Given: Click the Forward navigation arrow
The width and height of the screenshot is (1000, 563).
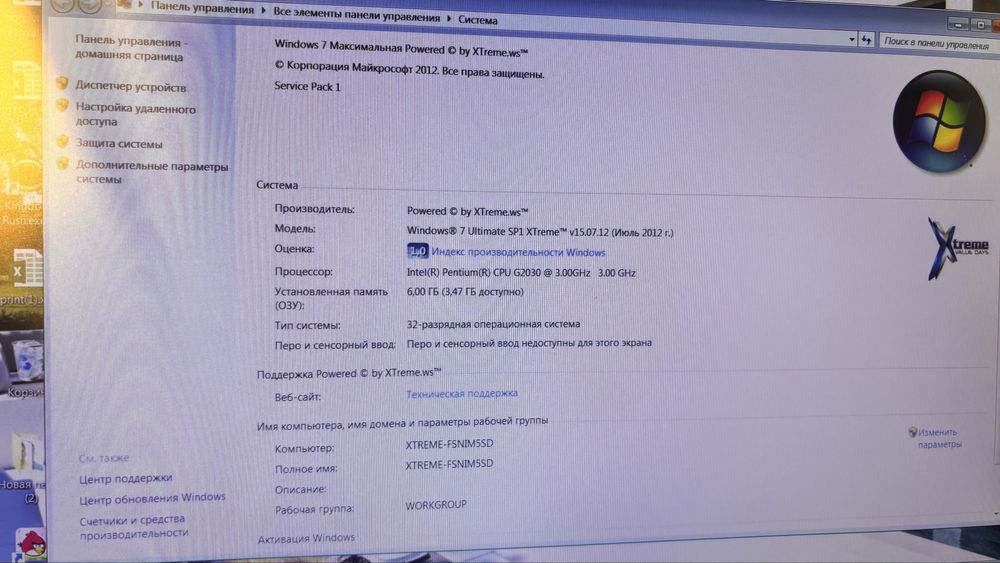Looking at the screenshot, I should (91, 5).
